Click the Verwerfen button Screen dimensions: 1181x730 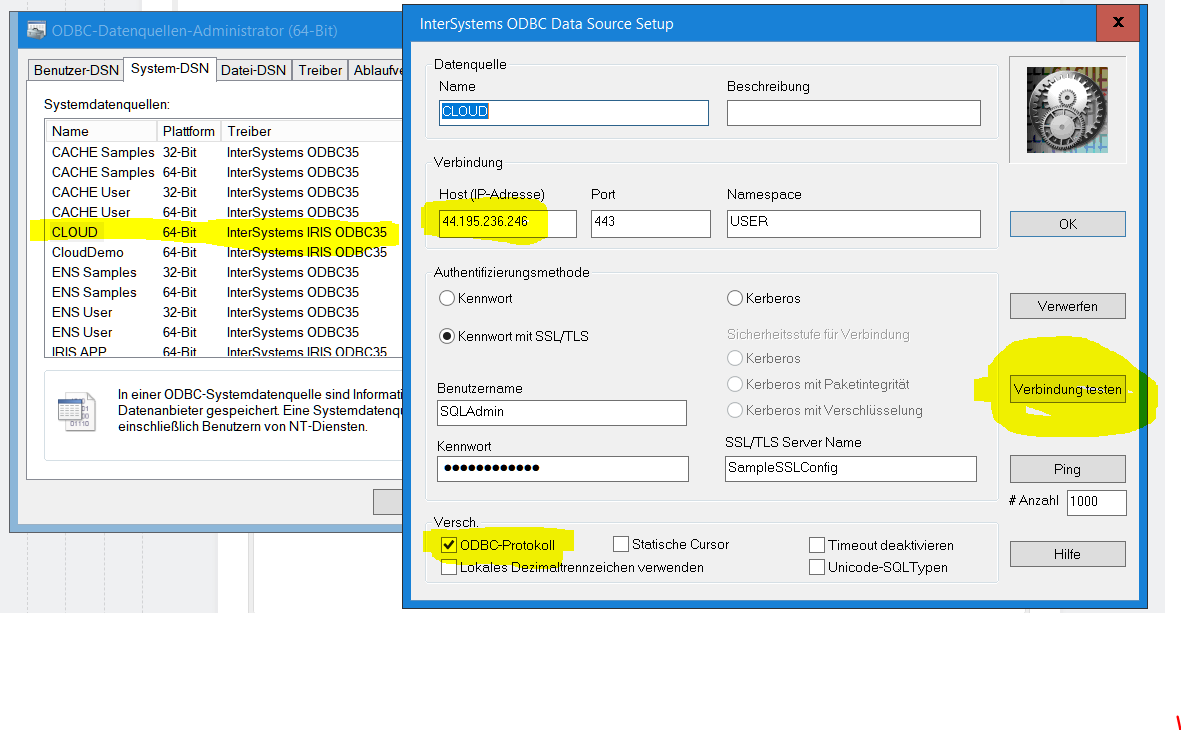pos(1067,306)
